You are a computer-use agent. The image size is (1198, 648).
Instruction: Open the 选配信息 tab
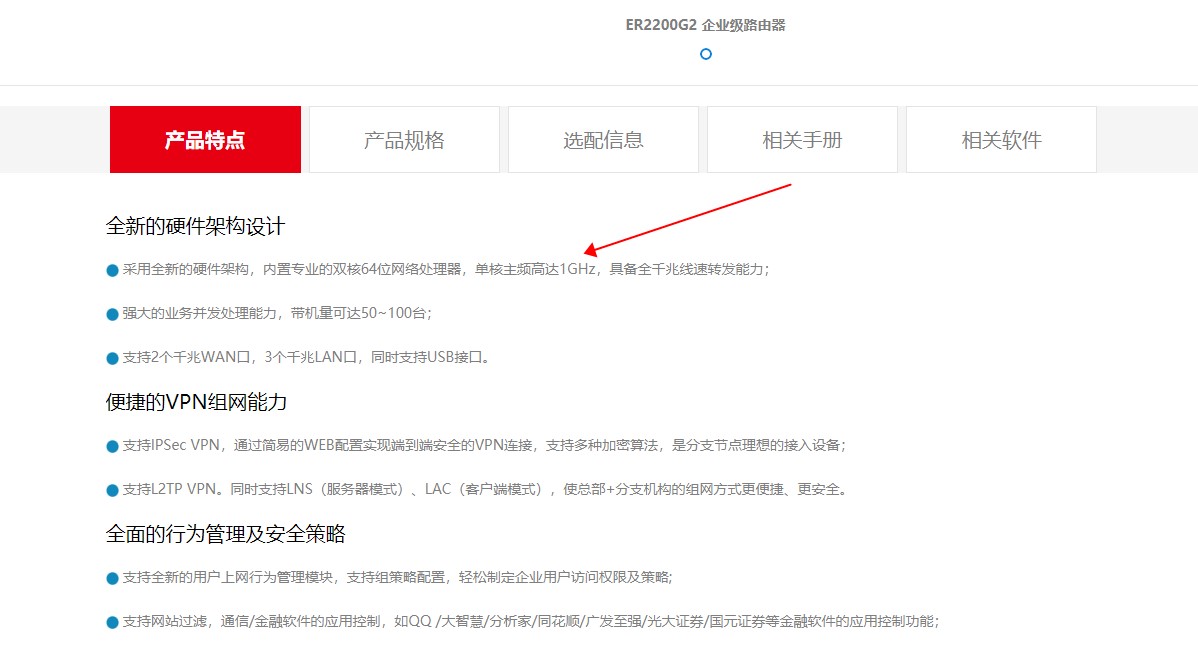coord(604,140)
